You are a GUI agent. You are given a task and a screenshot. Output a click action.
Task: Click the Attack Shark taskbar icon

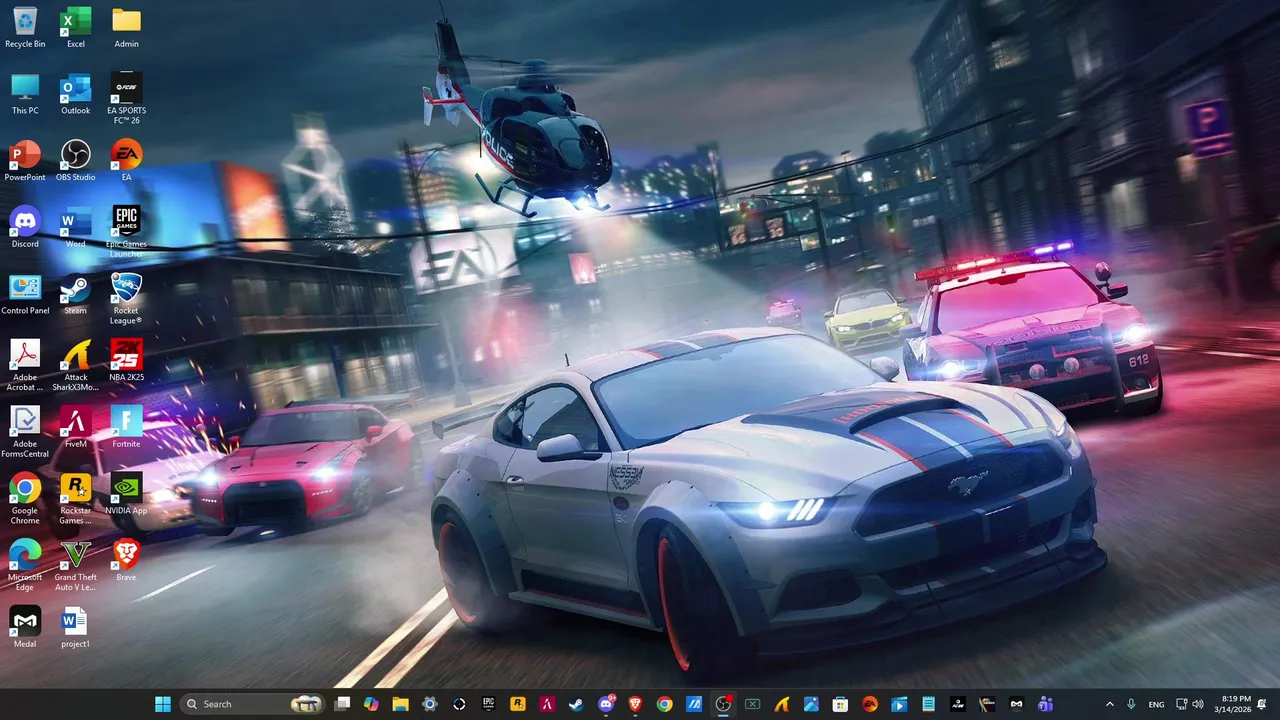coord(781,704)
